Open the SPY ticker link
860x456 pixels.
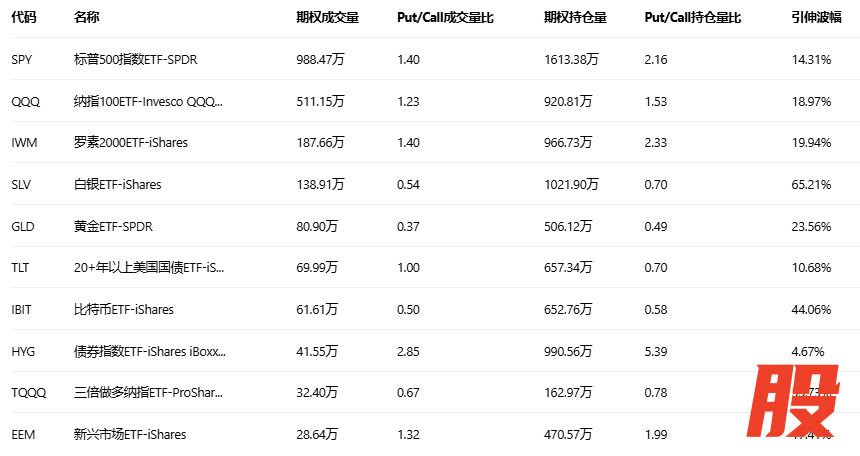[22, 60]
